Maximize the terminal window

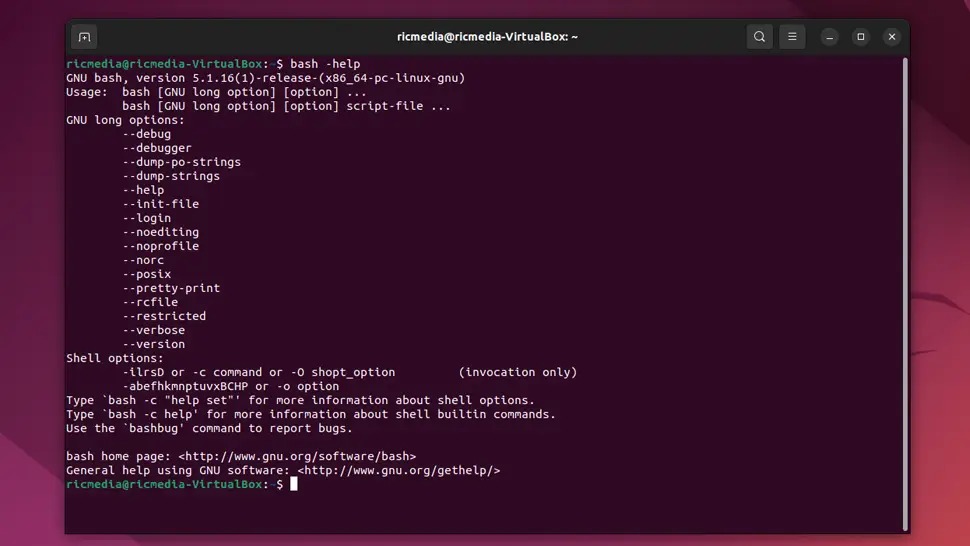coord(861,37)
